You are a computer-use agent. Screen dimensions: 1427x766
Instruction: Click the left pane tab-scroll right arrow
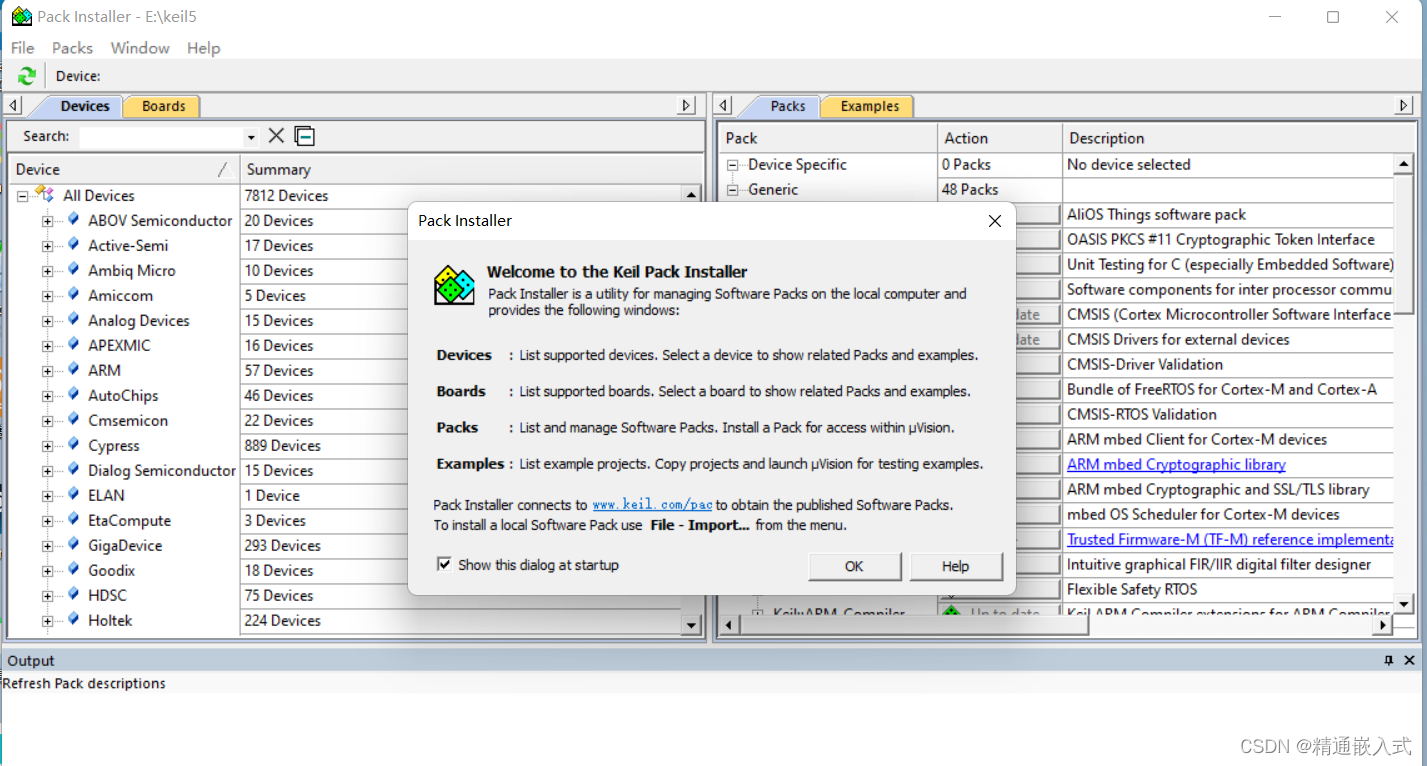pyautogui.click(x=686, y=105)
